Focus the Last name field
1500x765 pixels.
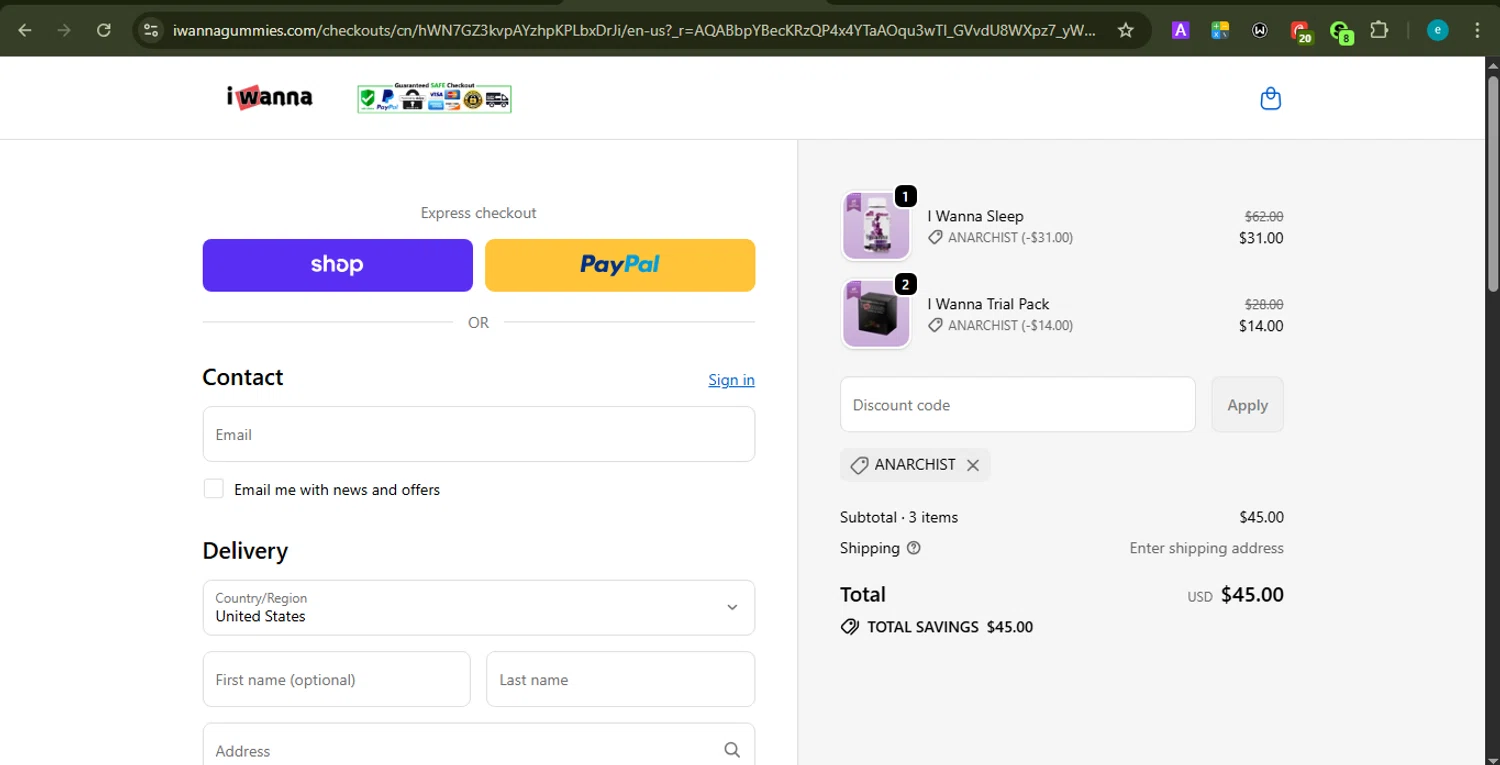pos(620,679)
